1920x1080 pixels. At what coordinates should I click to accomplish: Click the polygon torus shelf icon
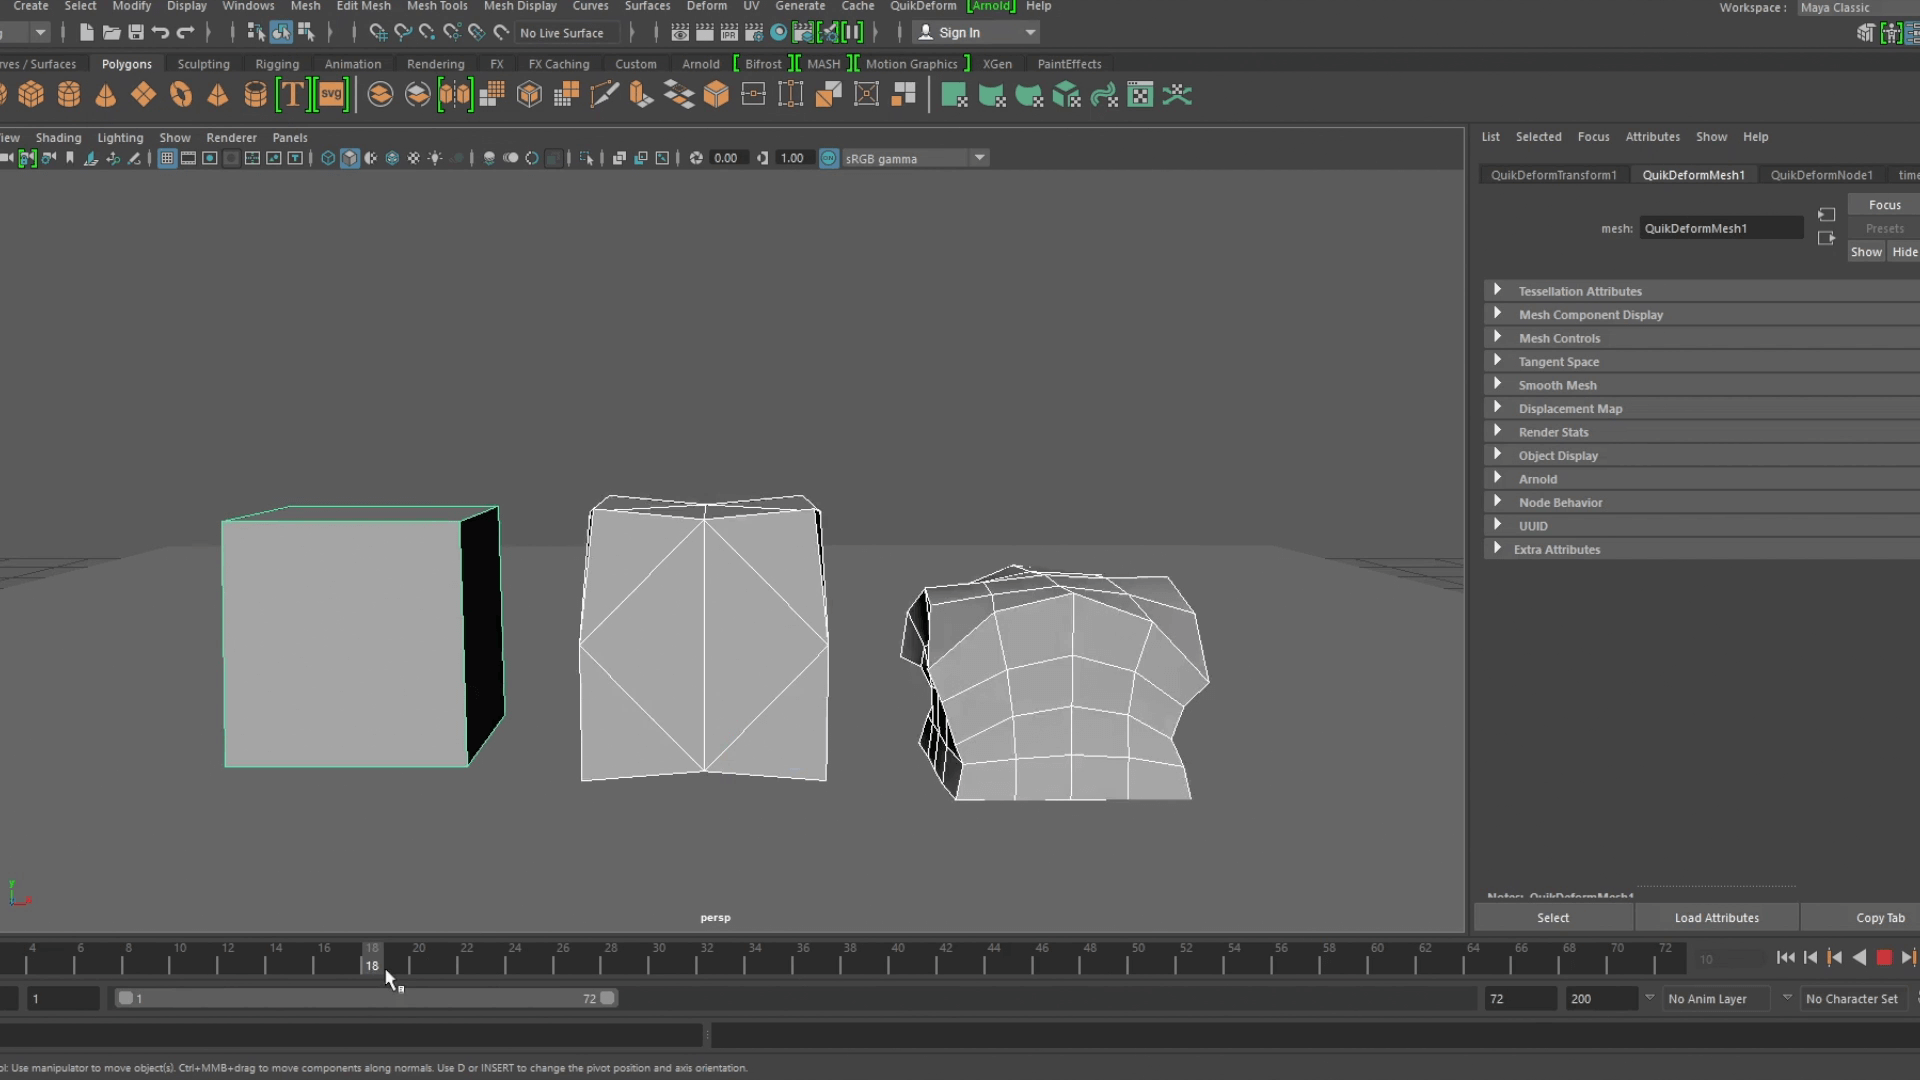(180, 95)
